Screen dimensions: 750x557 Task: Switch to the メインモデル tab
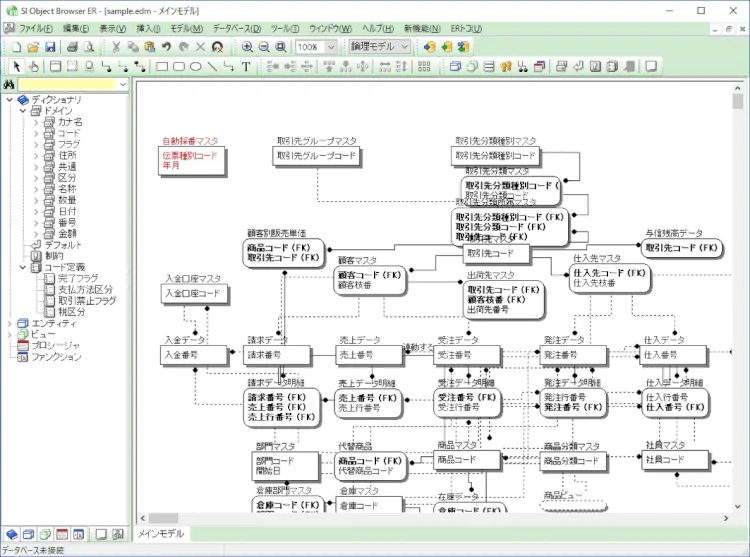pyautogui.click(x=160, y=534)
